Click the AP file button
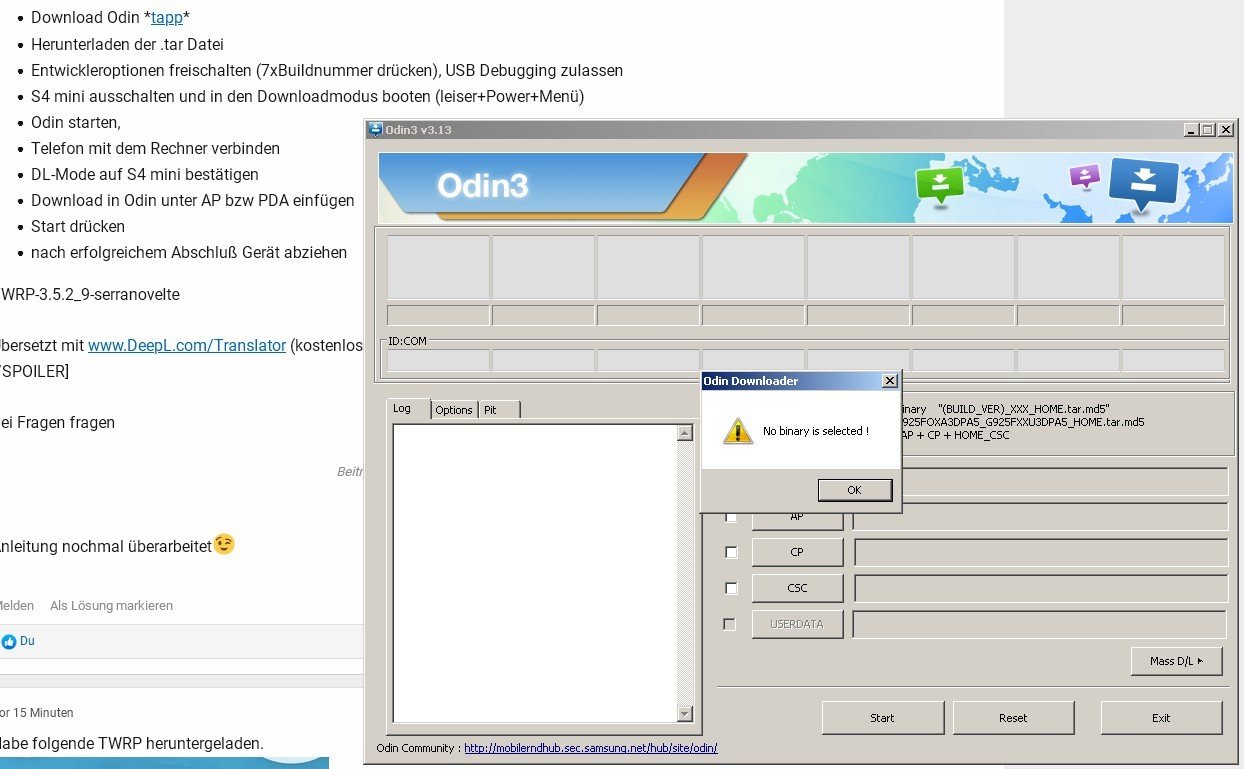The image size is (1244, 769). tap(797, 517)
